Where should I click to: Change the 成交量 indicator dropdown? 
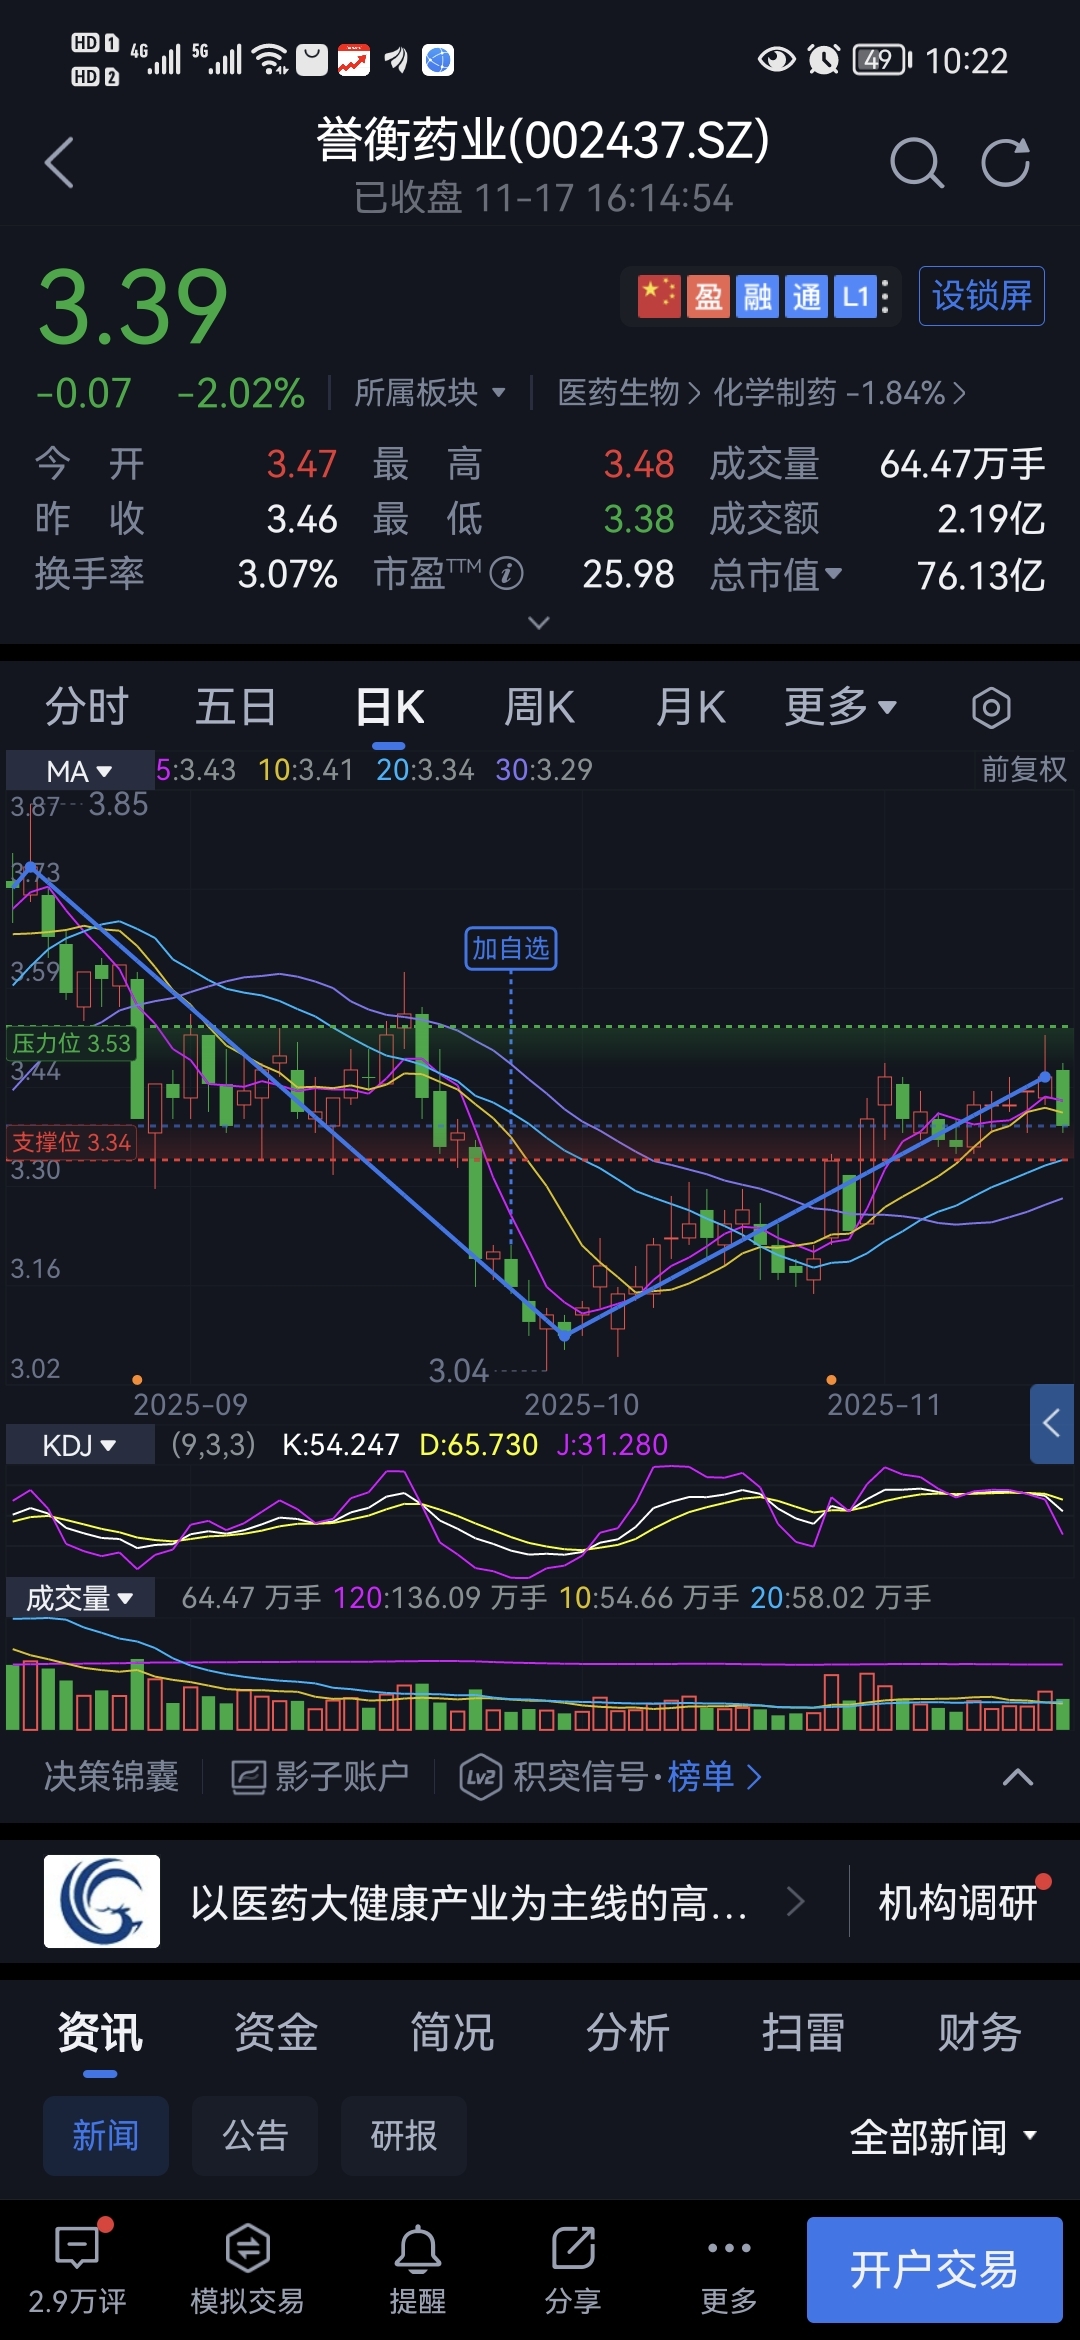[x=80, y=1598]
